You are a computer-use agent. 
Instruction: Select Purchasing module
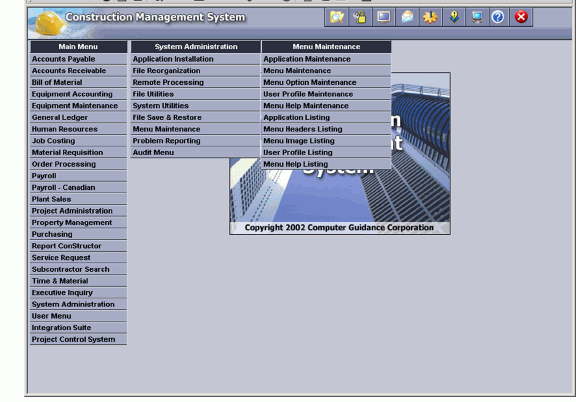(79, 234)
